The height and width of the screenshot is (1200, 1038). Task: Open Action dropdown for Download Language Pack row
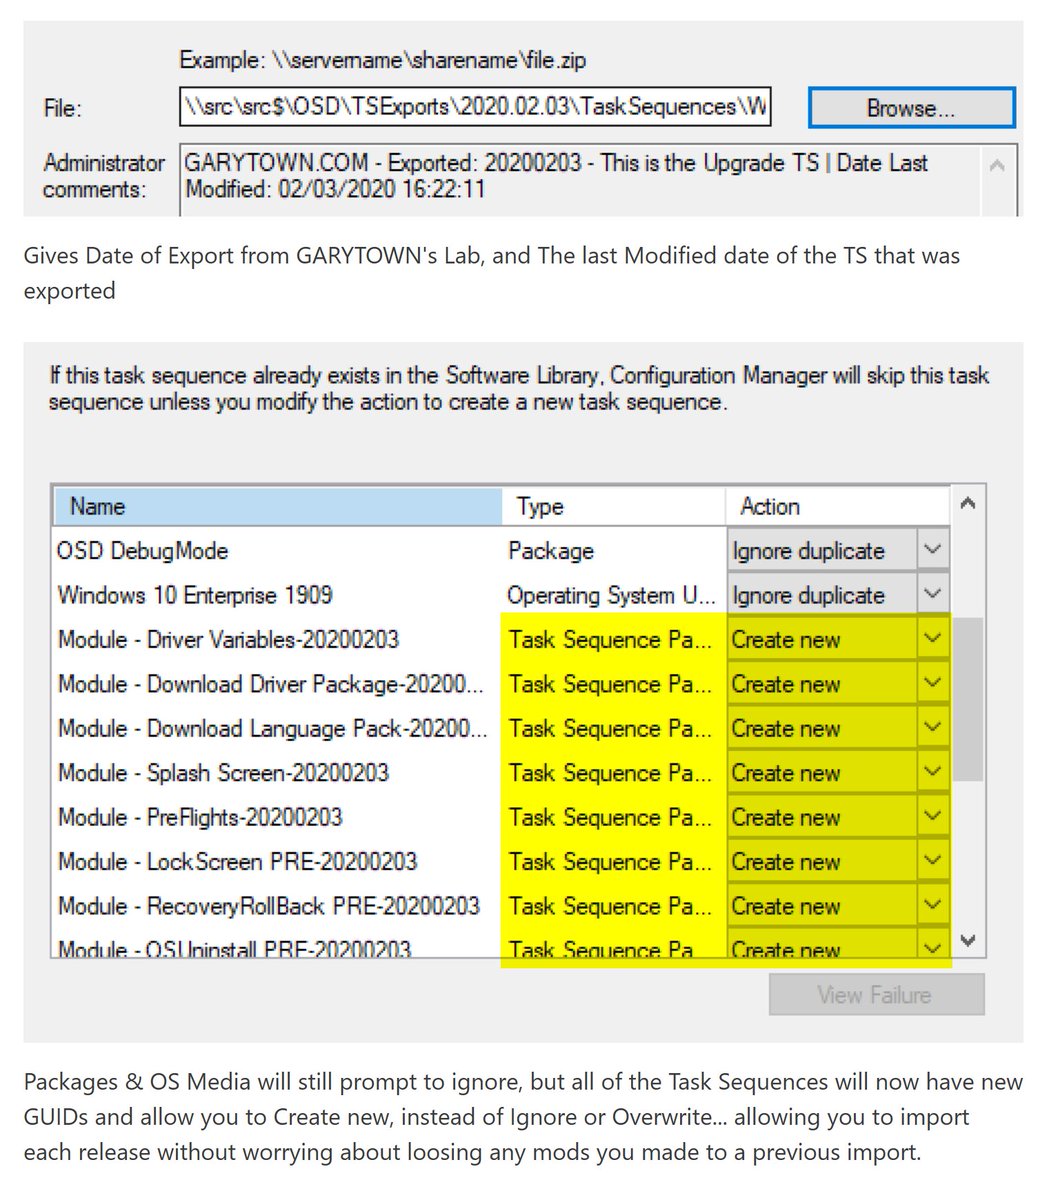[x=932, y=728]
